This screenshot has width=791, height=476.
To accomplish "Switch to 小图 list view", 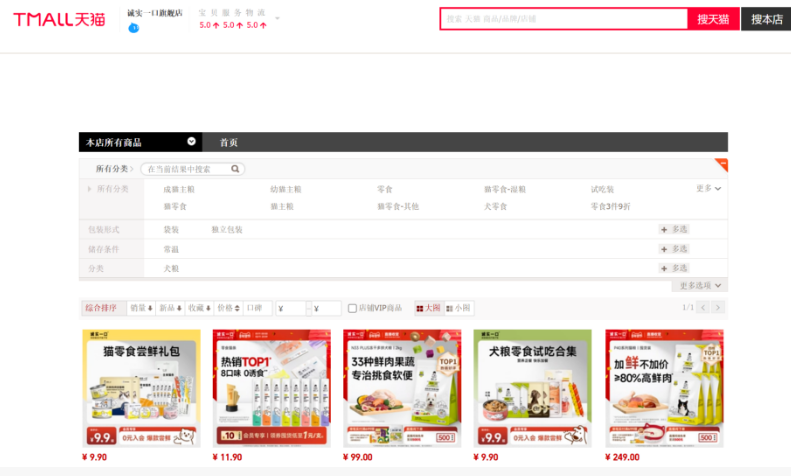I will click(x=458, y=308).
